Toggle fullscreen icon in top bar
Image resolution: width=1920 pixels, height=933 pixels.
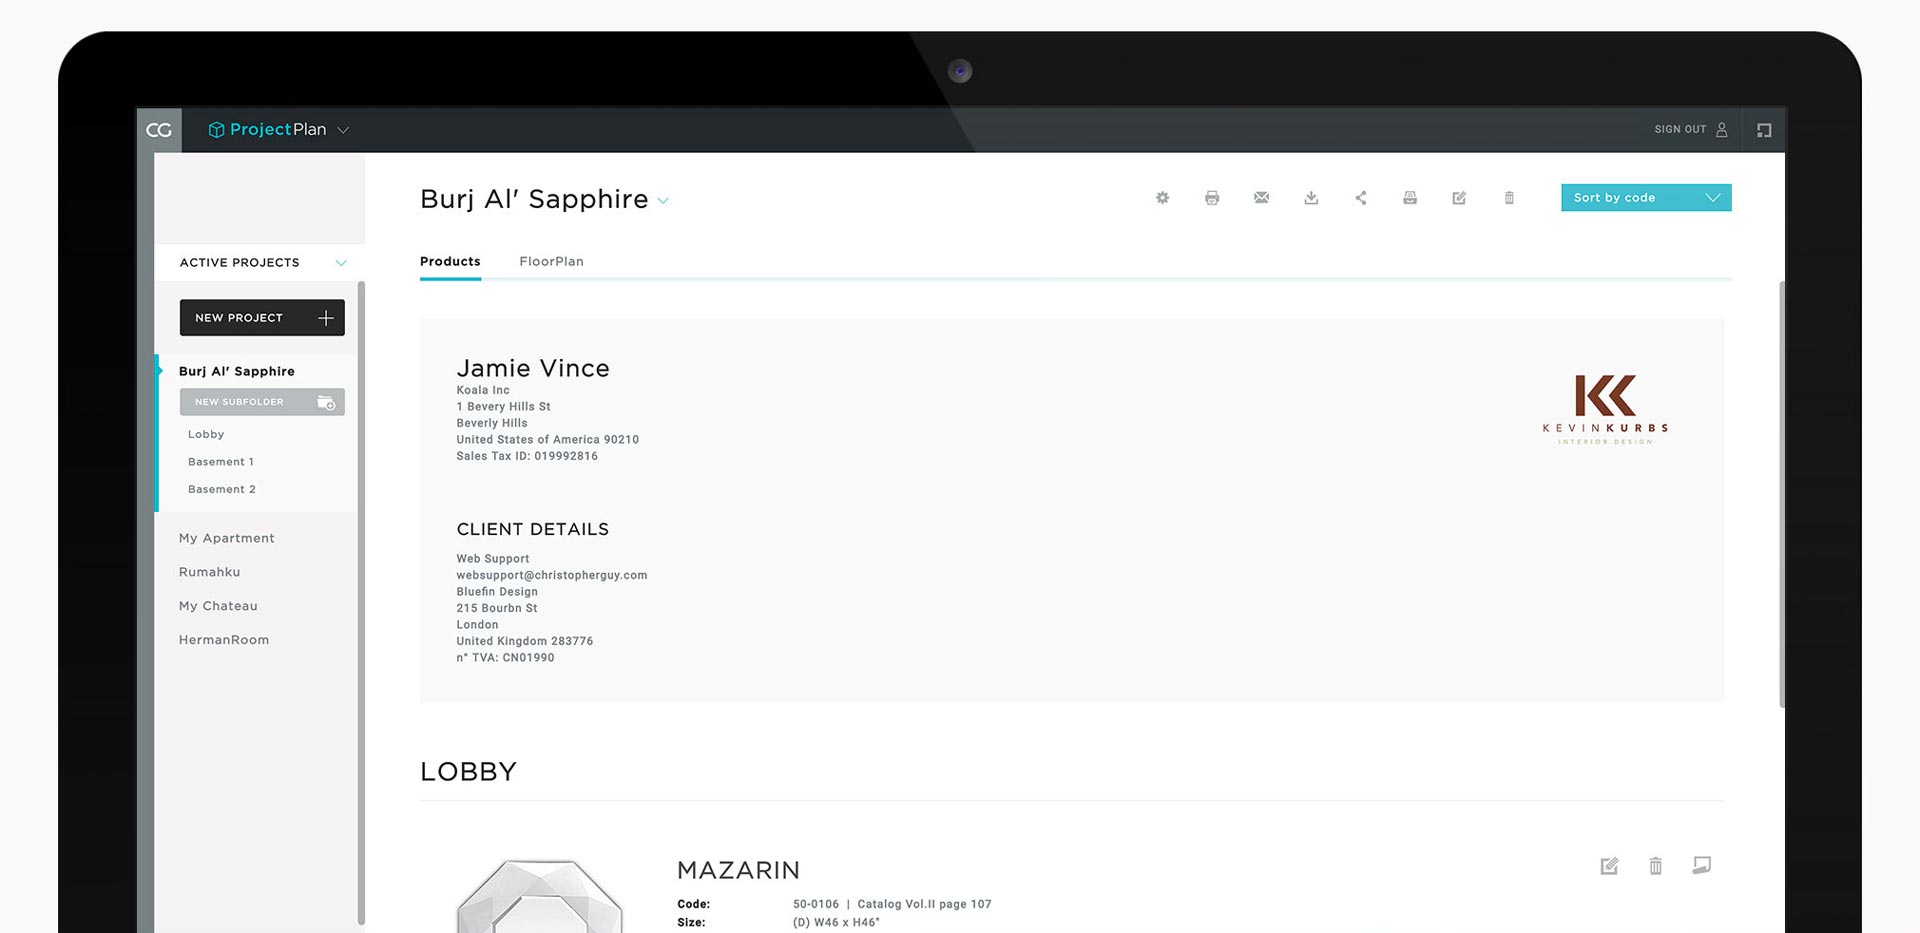(1764, 130)
